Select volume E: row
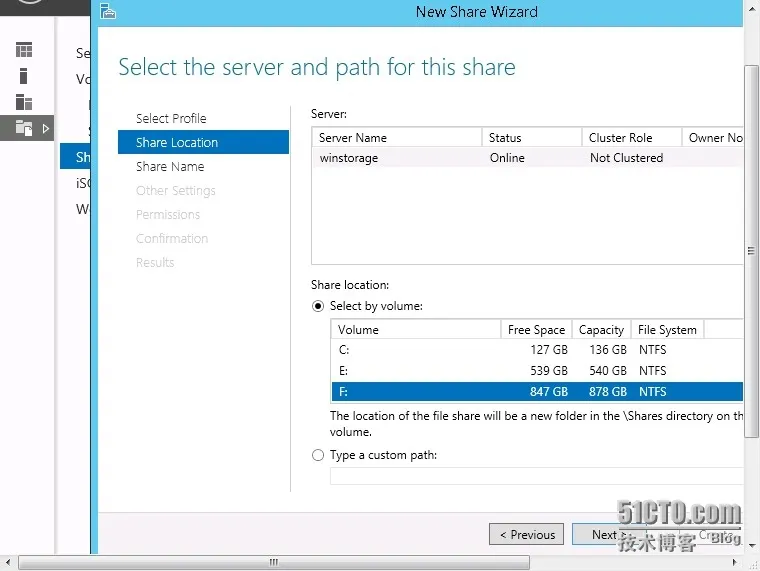760x571 pixels. click(x=537, y=371)
